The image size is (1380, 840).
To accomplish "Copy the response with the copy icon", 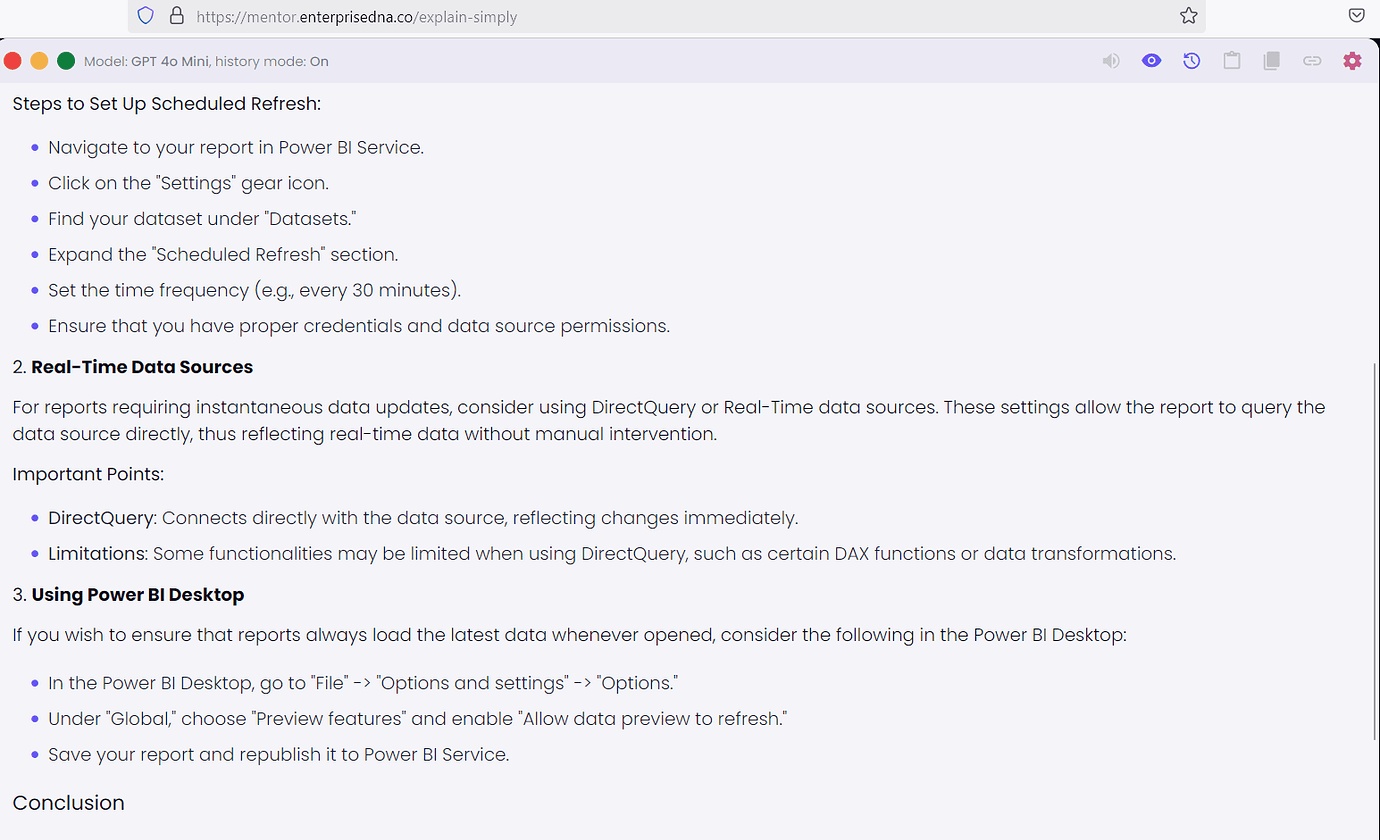I will 1271,60.
